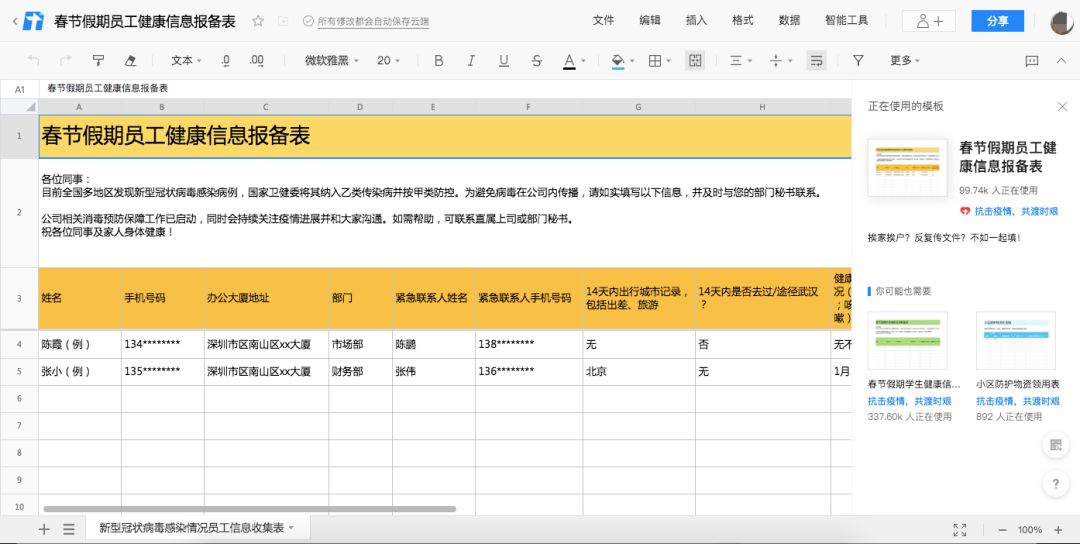Click the borders icon
Viewport: 1080px width, 544px height.
coord(655,61)
